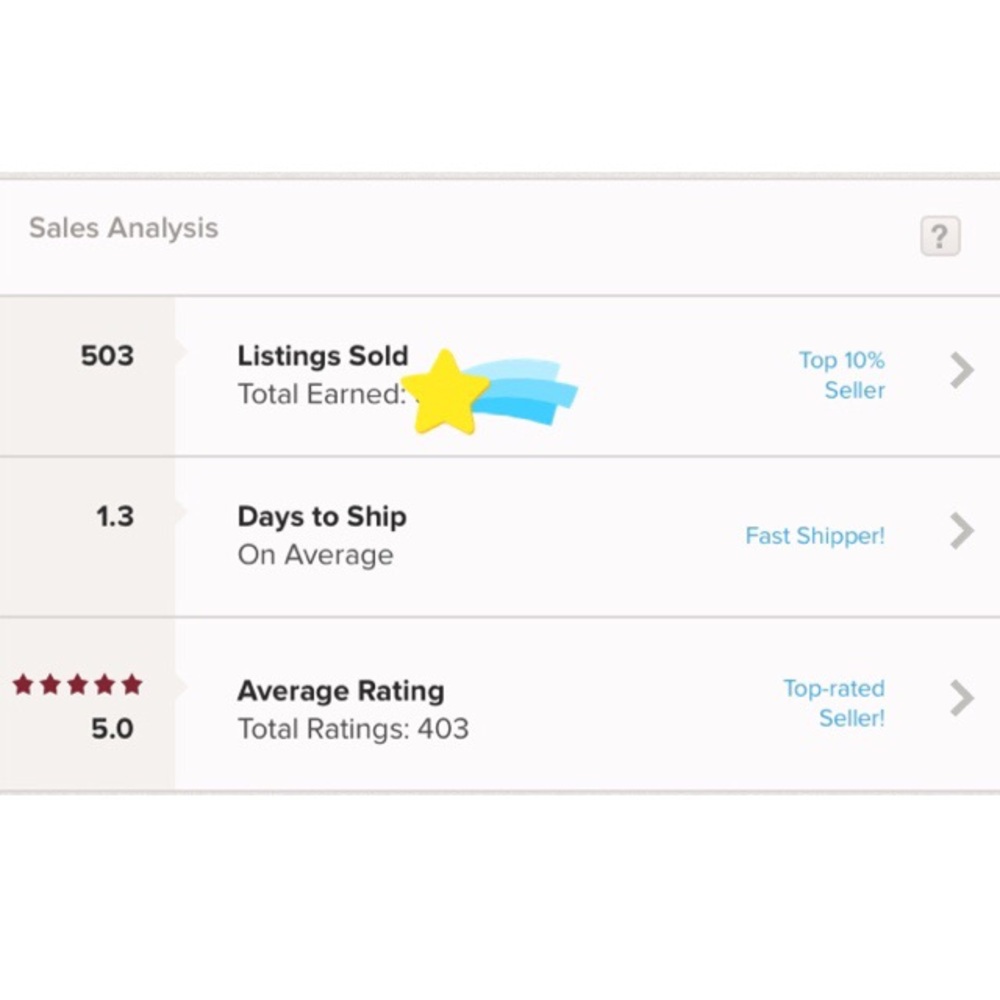The width and height of the screenshot is (1000, 1000).
Task: Click the first red rating star
Action: 23,685
